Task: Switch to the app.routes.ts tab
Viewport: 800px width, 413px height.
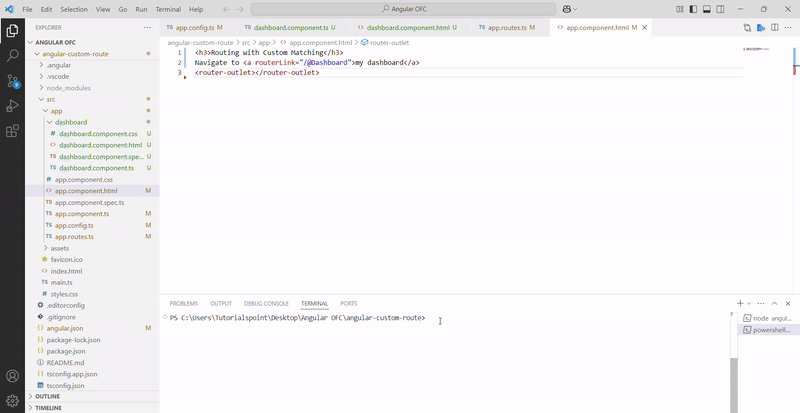Action: (496, 28)
